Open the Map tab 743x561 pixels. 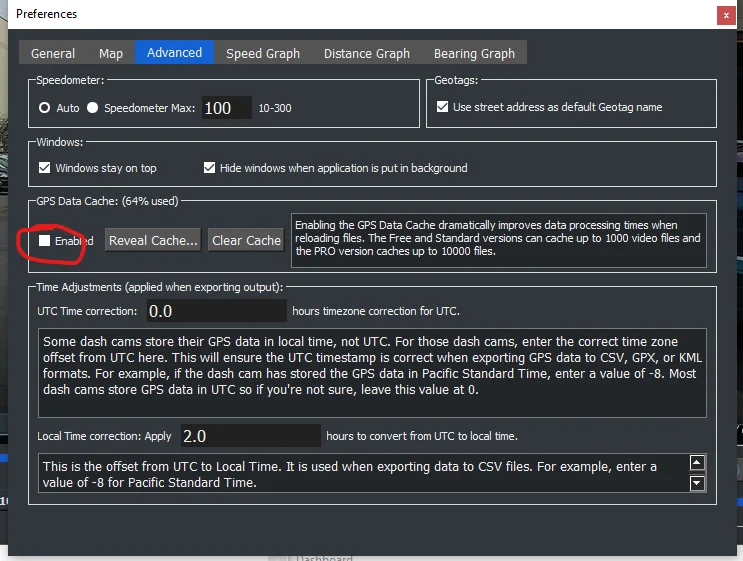tap(111, 53)
